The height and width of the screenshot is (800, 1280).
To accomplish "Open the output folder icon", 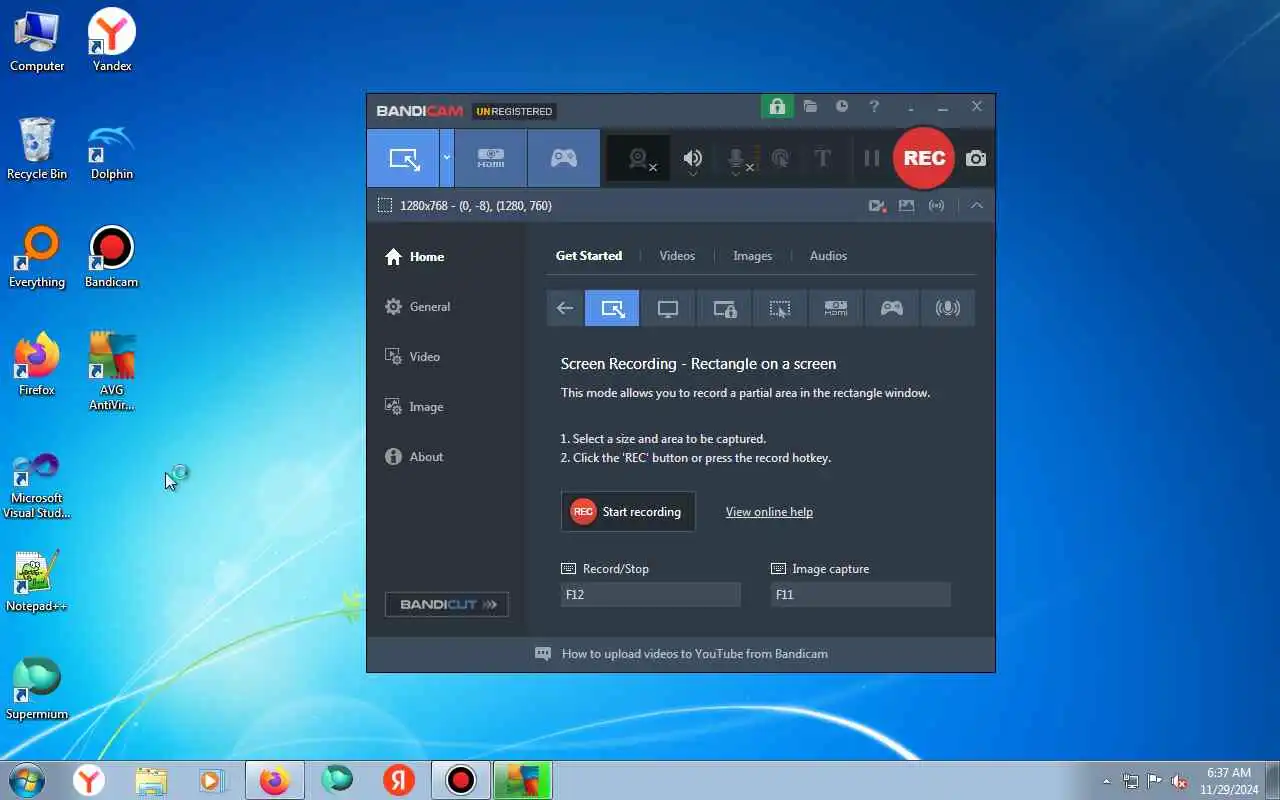I will tap(810, 106).
